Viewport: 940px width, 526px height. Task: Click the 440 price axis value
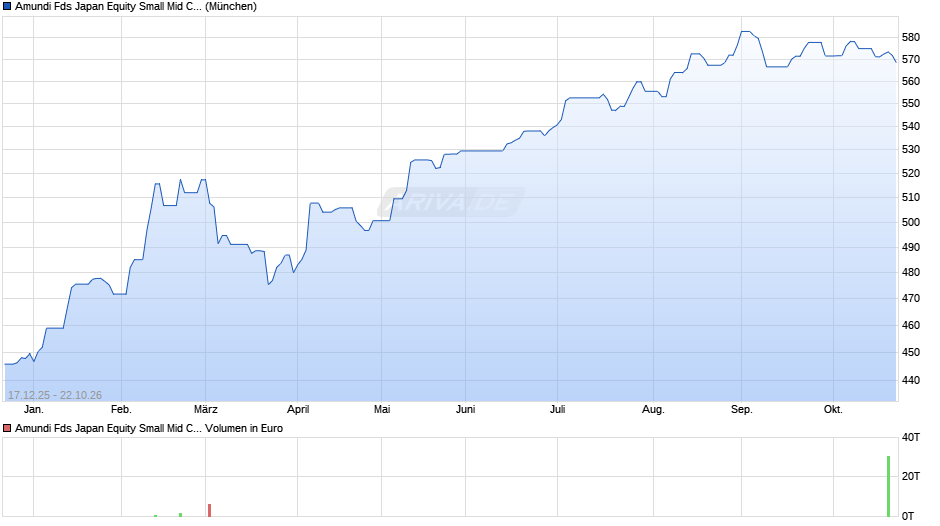point(911,380)
